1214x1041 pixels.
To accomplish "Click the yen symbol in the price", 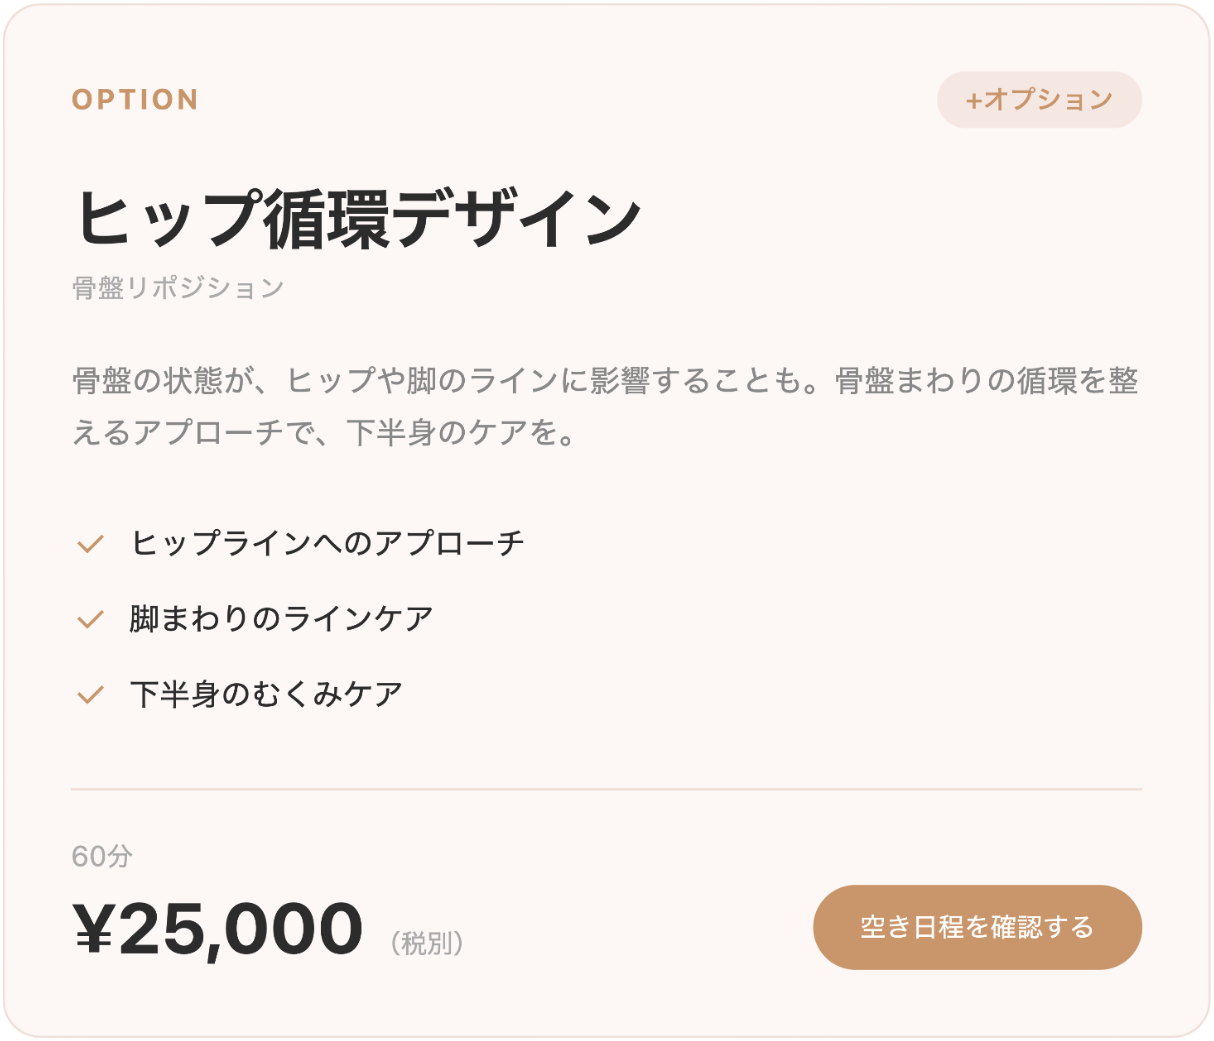I will (x=96, y=929).
